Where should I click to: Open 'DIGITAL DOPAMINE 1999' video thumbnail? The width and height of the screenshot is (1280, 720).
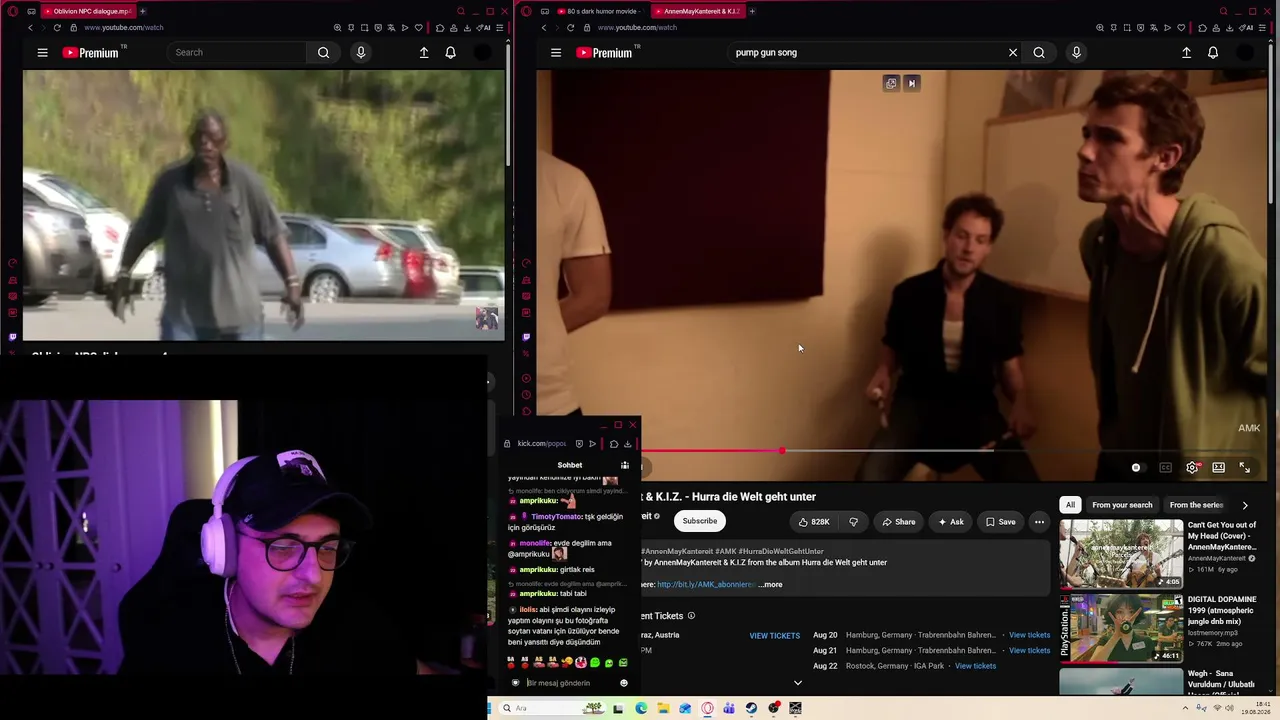click(1121, 628)
